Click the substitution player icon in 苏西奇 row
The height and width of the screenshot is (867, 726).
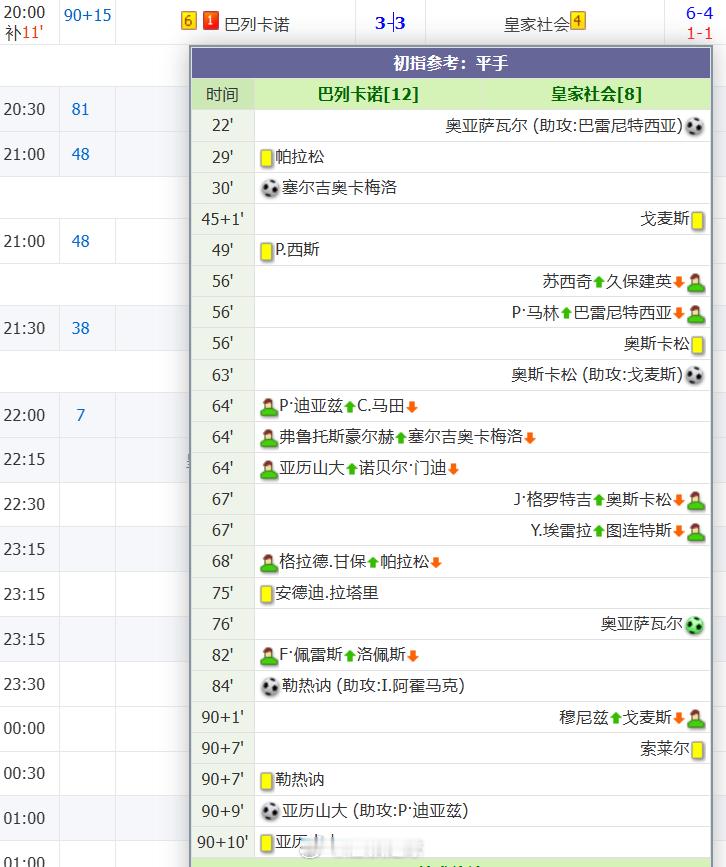[x=696, y=283]
